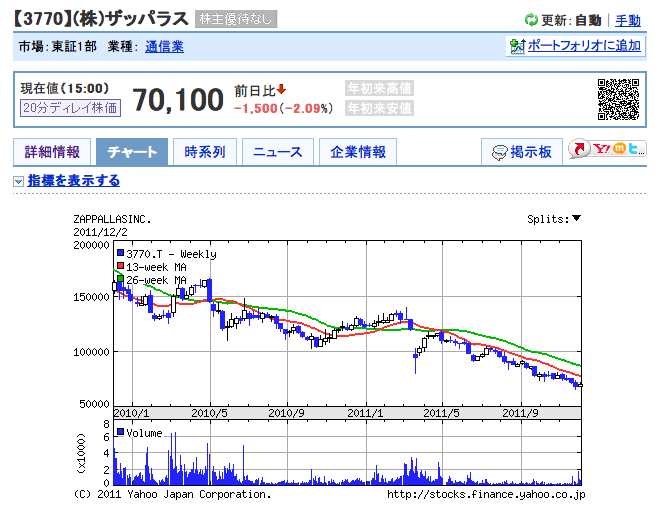Click the red arrow bookmark icon
Screen dimensions: 655x505
[x=579, y=148]
